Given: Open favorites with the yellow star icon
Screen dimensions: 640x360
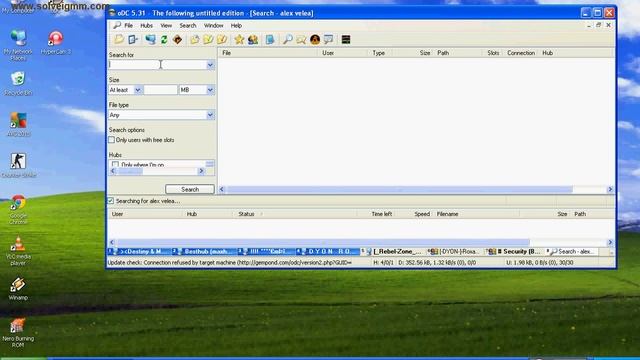Looking at the screenshot, I should pyautogui.click(x=239, y=40).
